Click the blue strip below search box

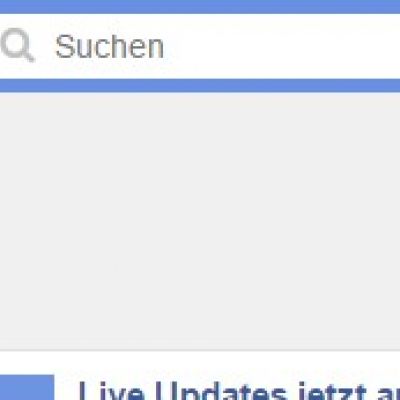tap(200, 86)
